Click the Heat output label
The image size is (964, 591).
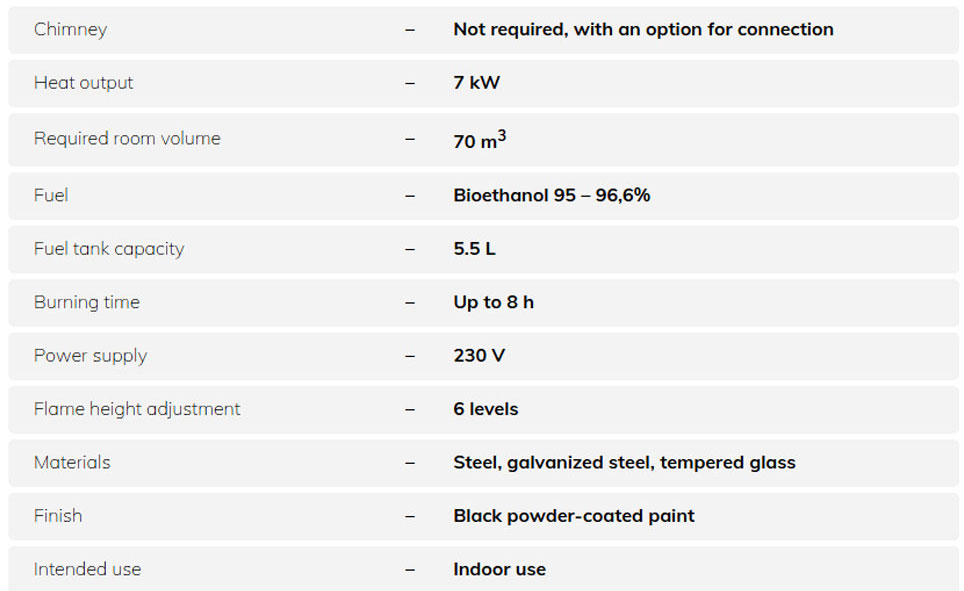pyautogui.click(x=83, y=83)
